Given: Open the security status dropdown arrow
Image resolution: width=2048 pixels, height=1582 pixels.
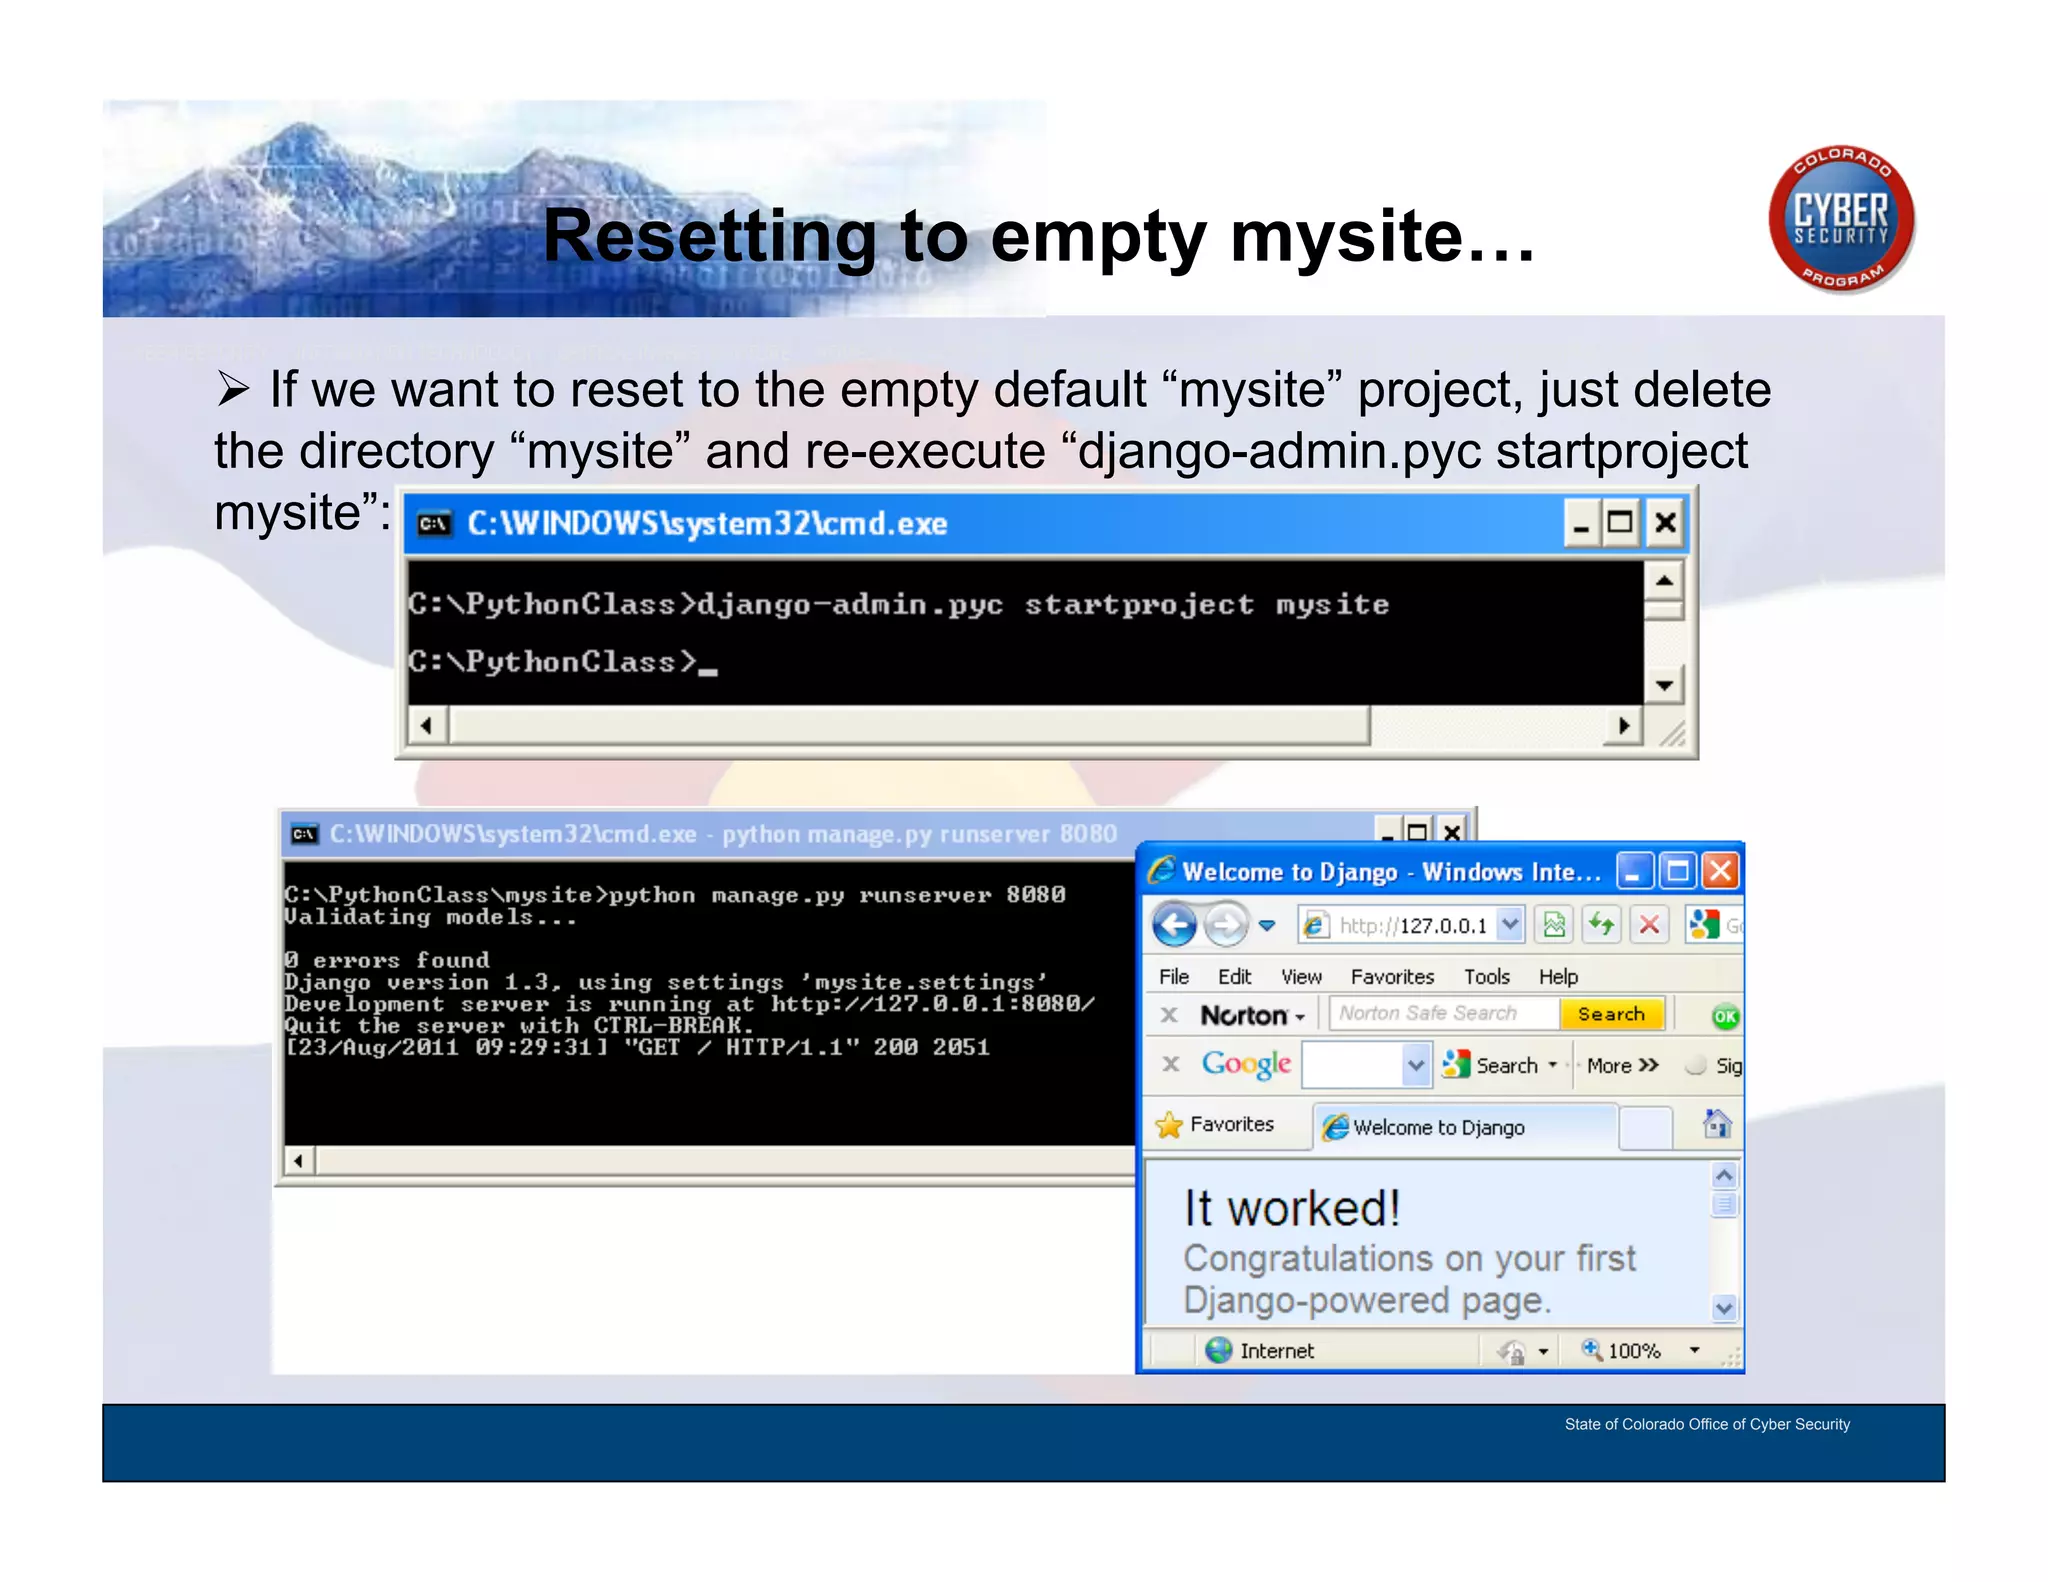Looking at the screenshot, I should [1543, 1352].
